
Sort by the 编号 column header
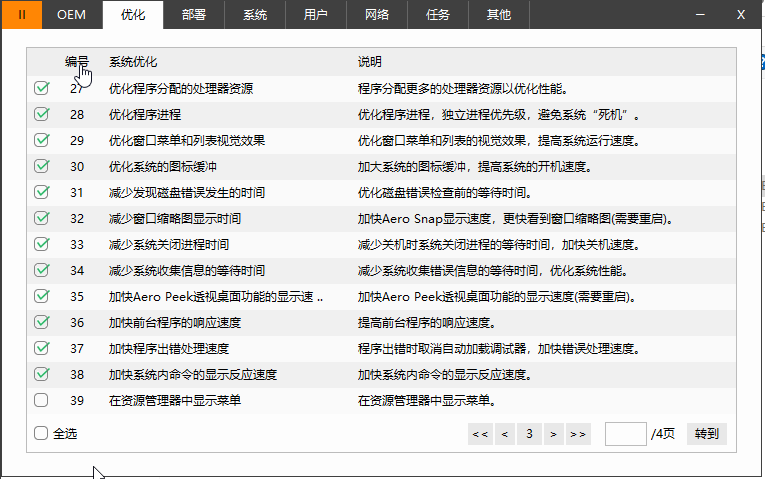(77, 62)
